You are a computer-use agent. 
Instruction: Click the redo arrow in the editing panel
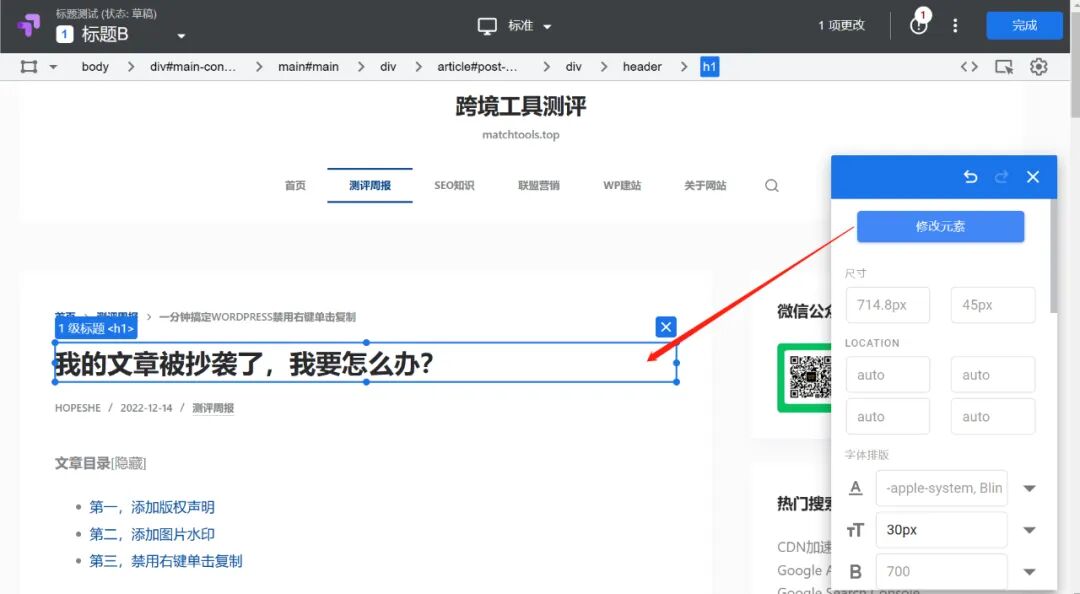(x=1001, y=176)
